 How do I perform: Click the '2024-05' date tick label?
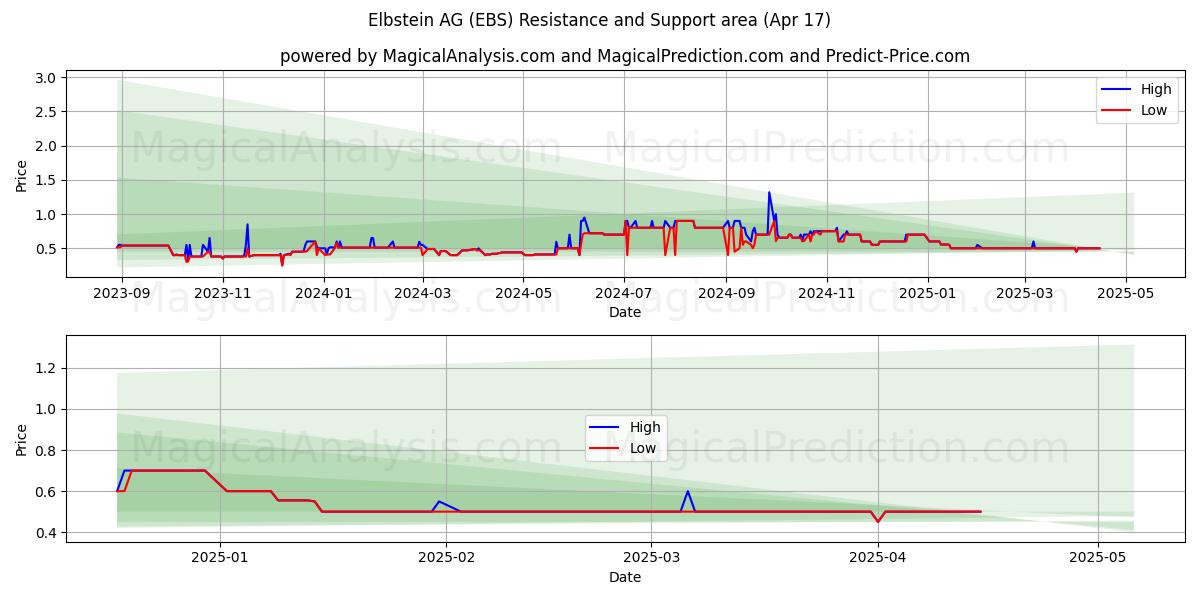(x=524, y=293)
